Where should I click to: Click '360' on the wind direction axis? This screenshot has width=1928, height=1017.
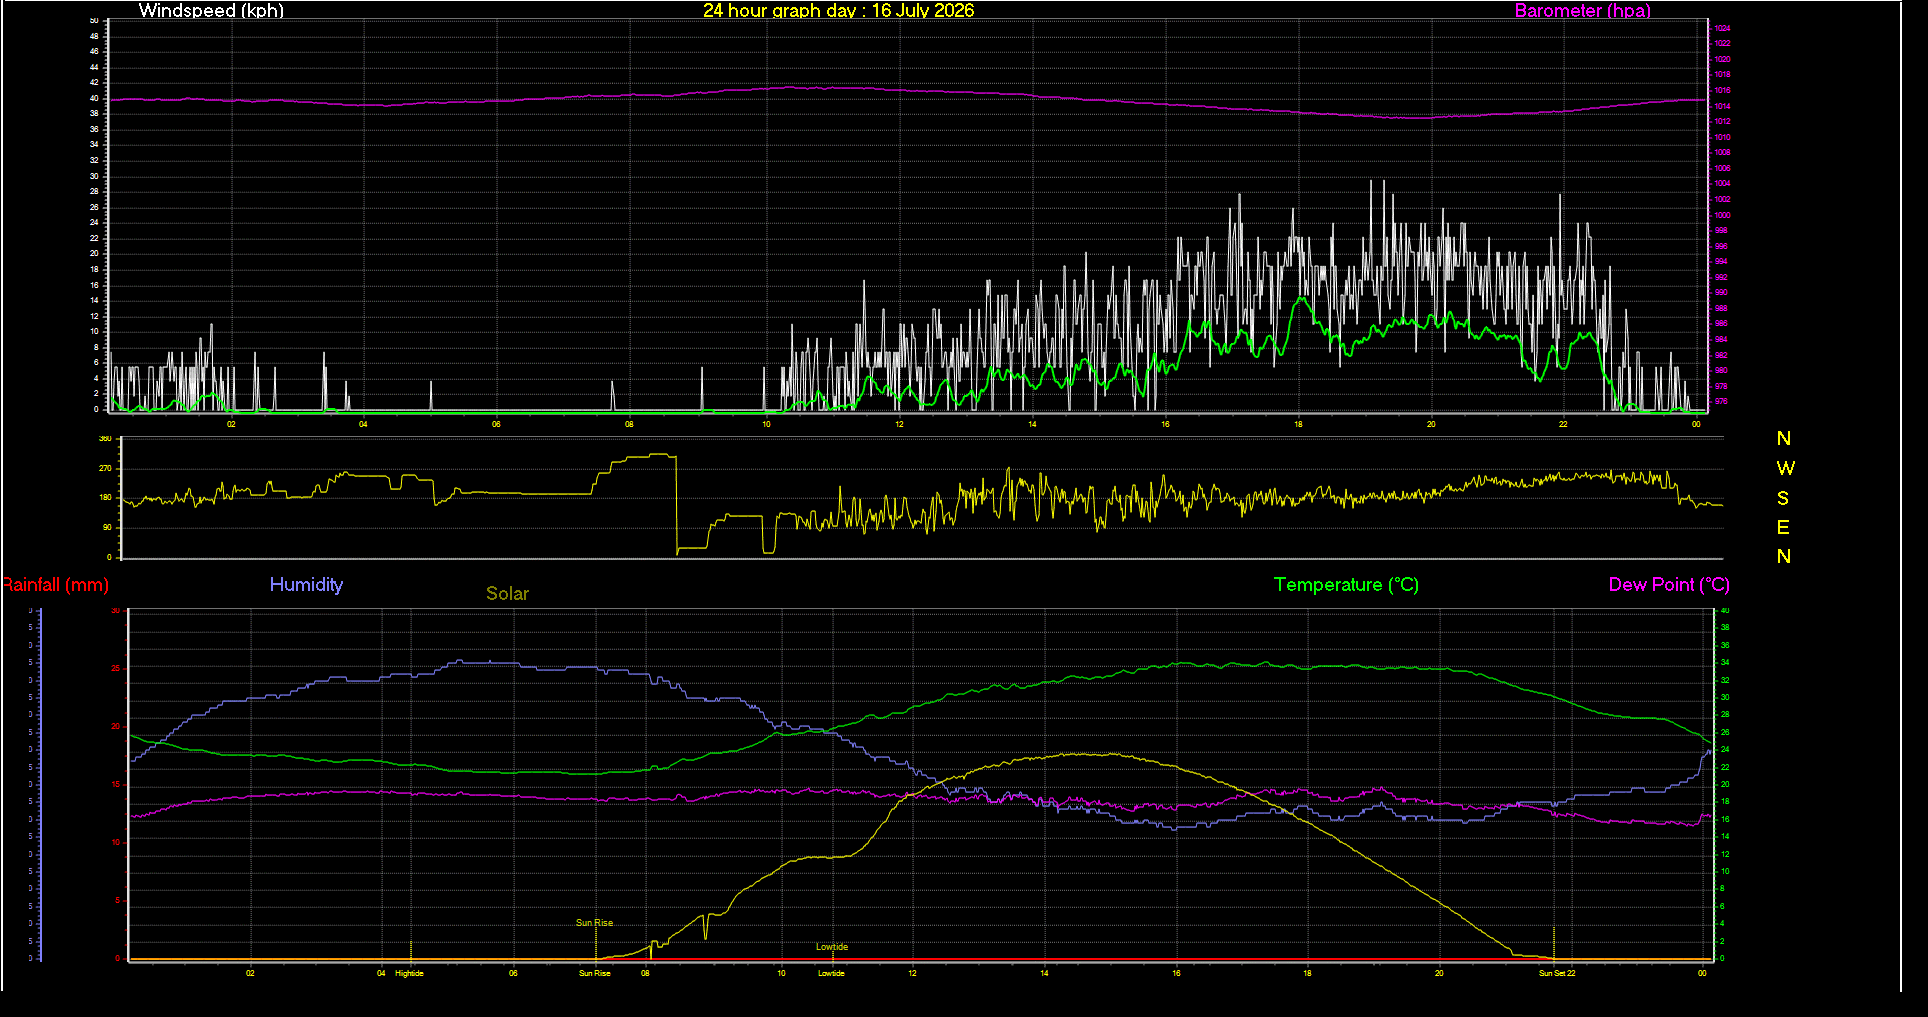tap(105, 439)
